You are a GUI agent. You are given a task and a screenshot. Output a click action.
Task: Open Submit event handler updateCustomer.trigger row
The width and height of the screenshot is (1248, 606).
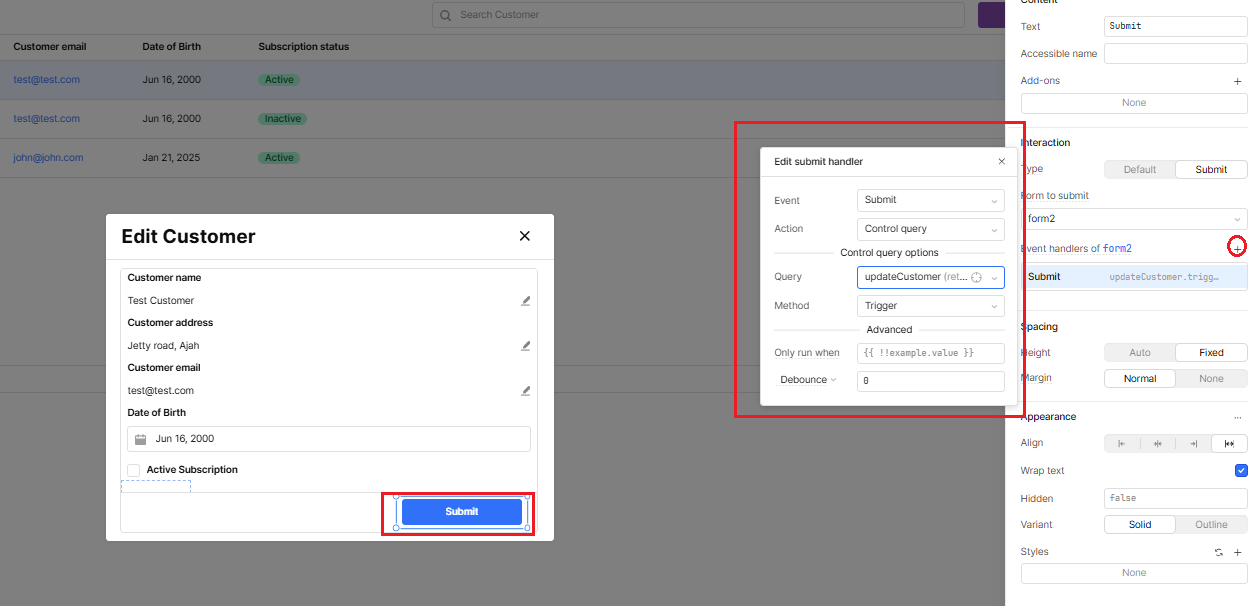coord(1134,277)
